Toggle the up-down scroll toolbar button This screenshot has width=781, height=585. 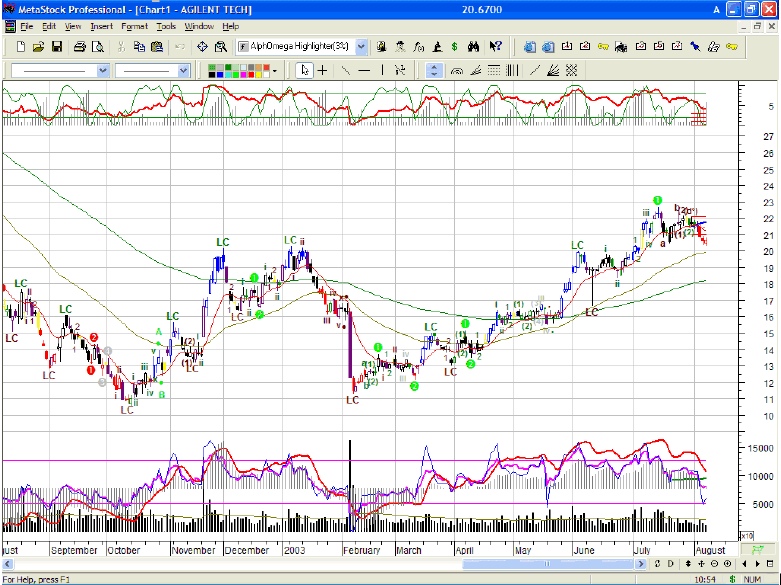point(434,71)
